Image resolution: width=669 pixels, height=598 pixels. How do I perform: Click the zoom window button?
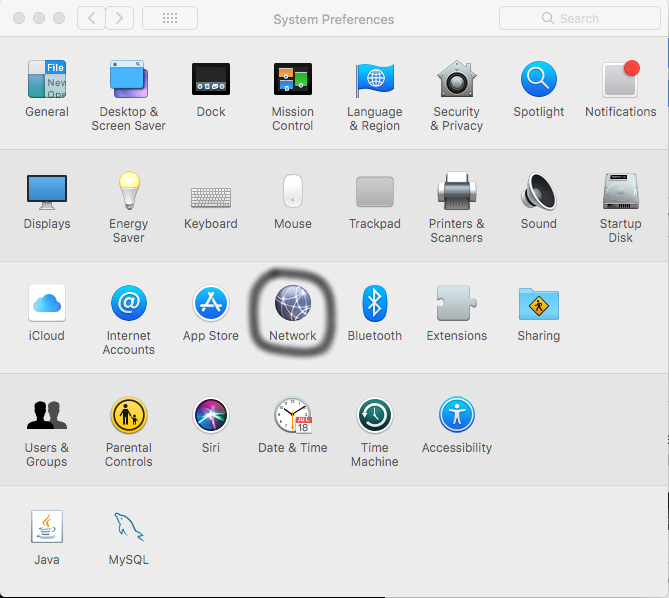(59, 18)
